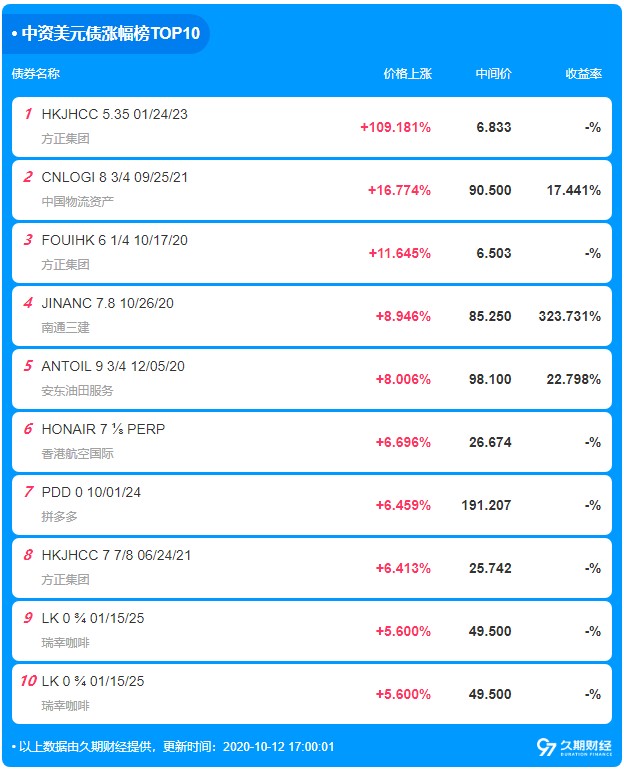Image resolution: width=624 pixels, height=772 pixels.
Task: Click the +109.181% price increase value
Action: (x=395, y=127)
